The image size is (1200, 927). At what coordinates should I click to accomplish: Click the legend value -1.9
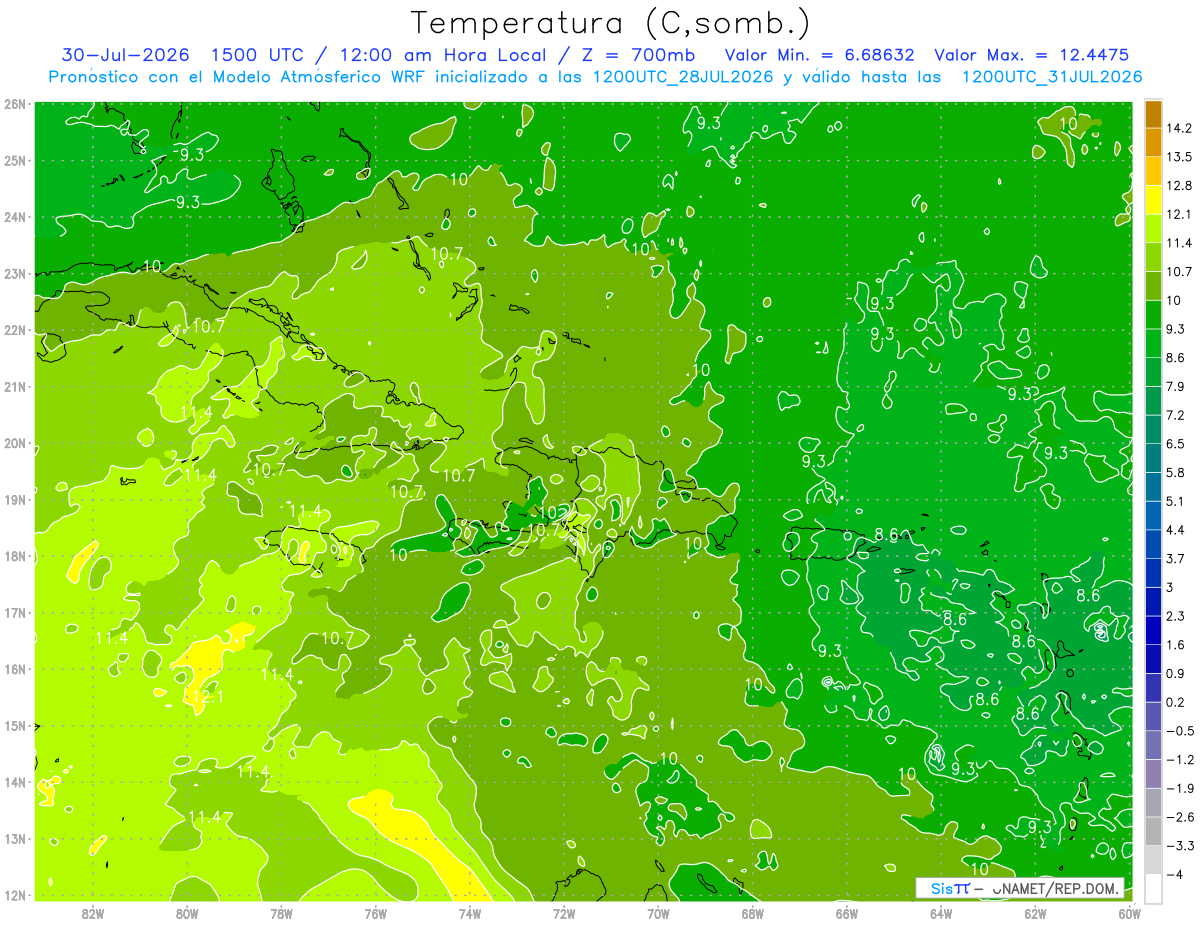pos(1178,788)
